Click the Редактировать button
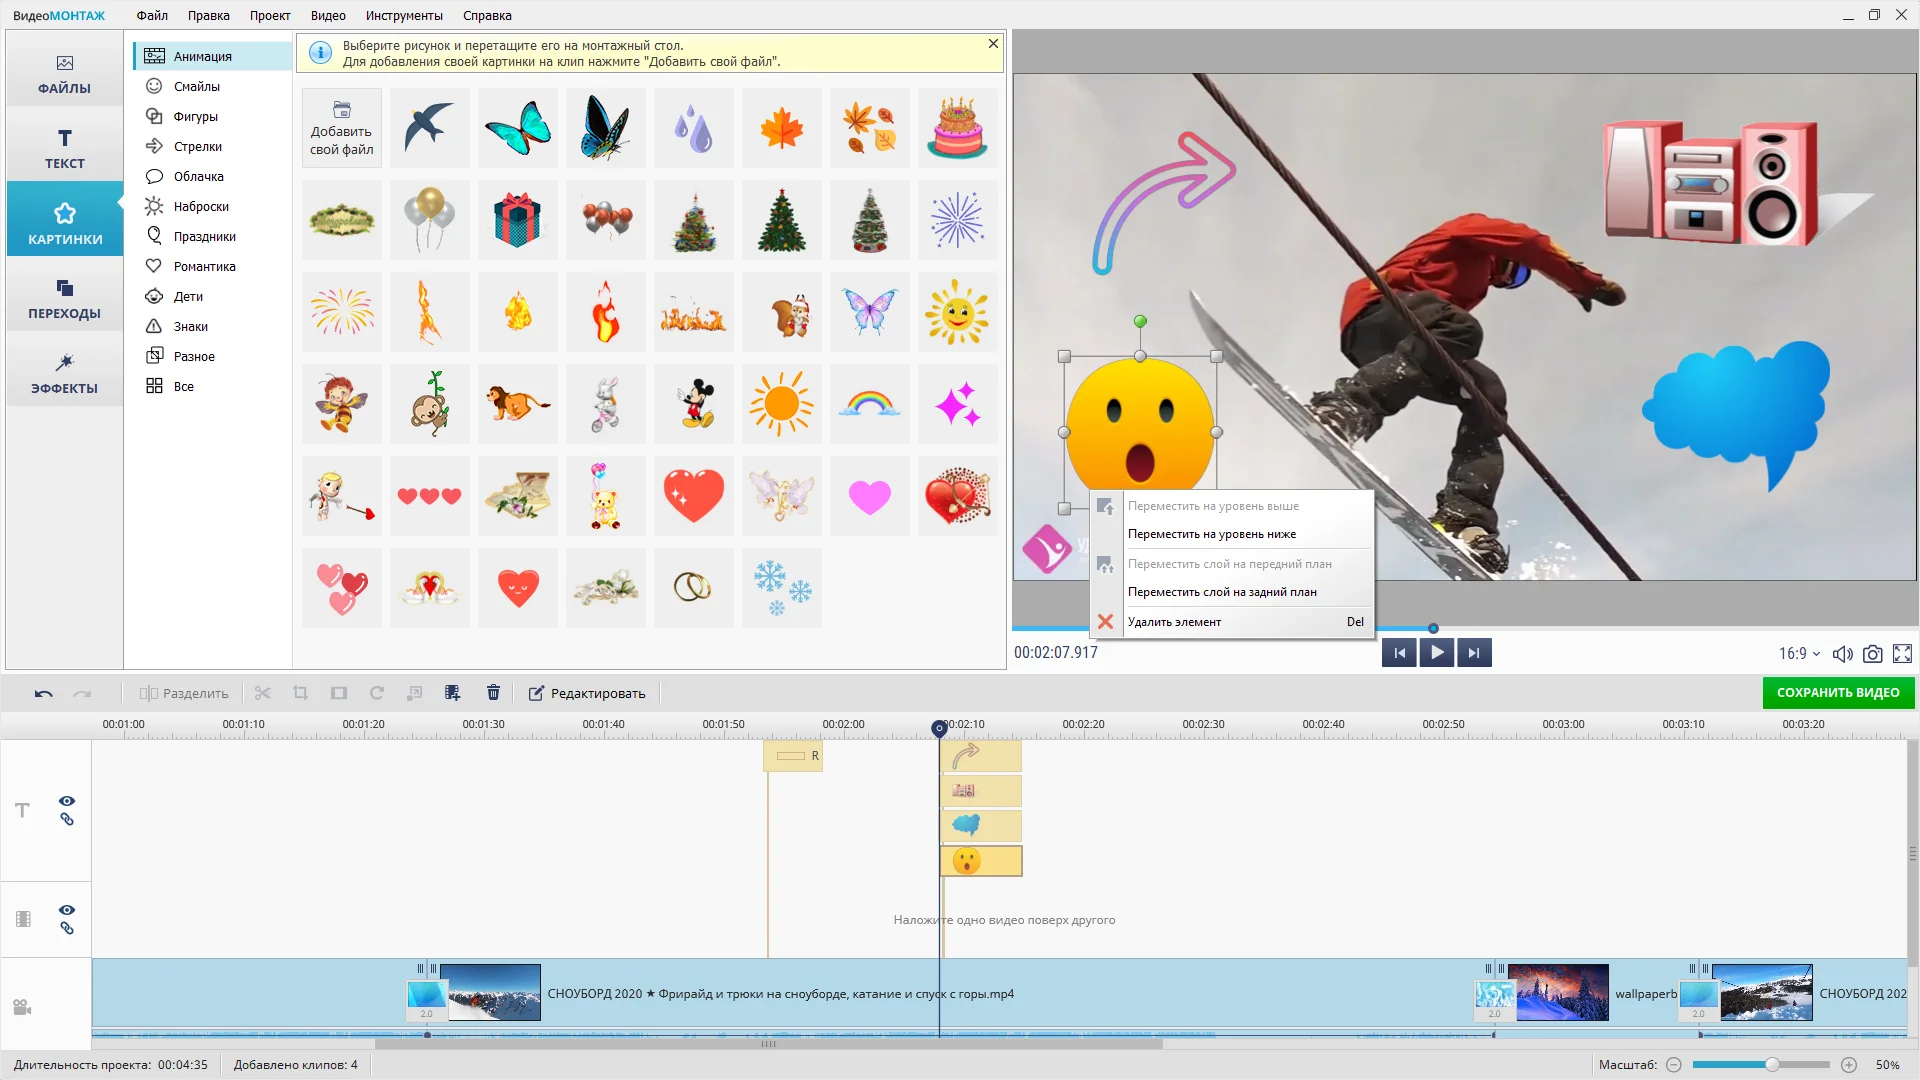The width and height of the screenshot is (1920, 1080). pos(587,693)
